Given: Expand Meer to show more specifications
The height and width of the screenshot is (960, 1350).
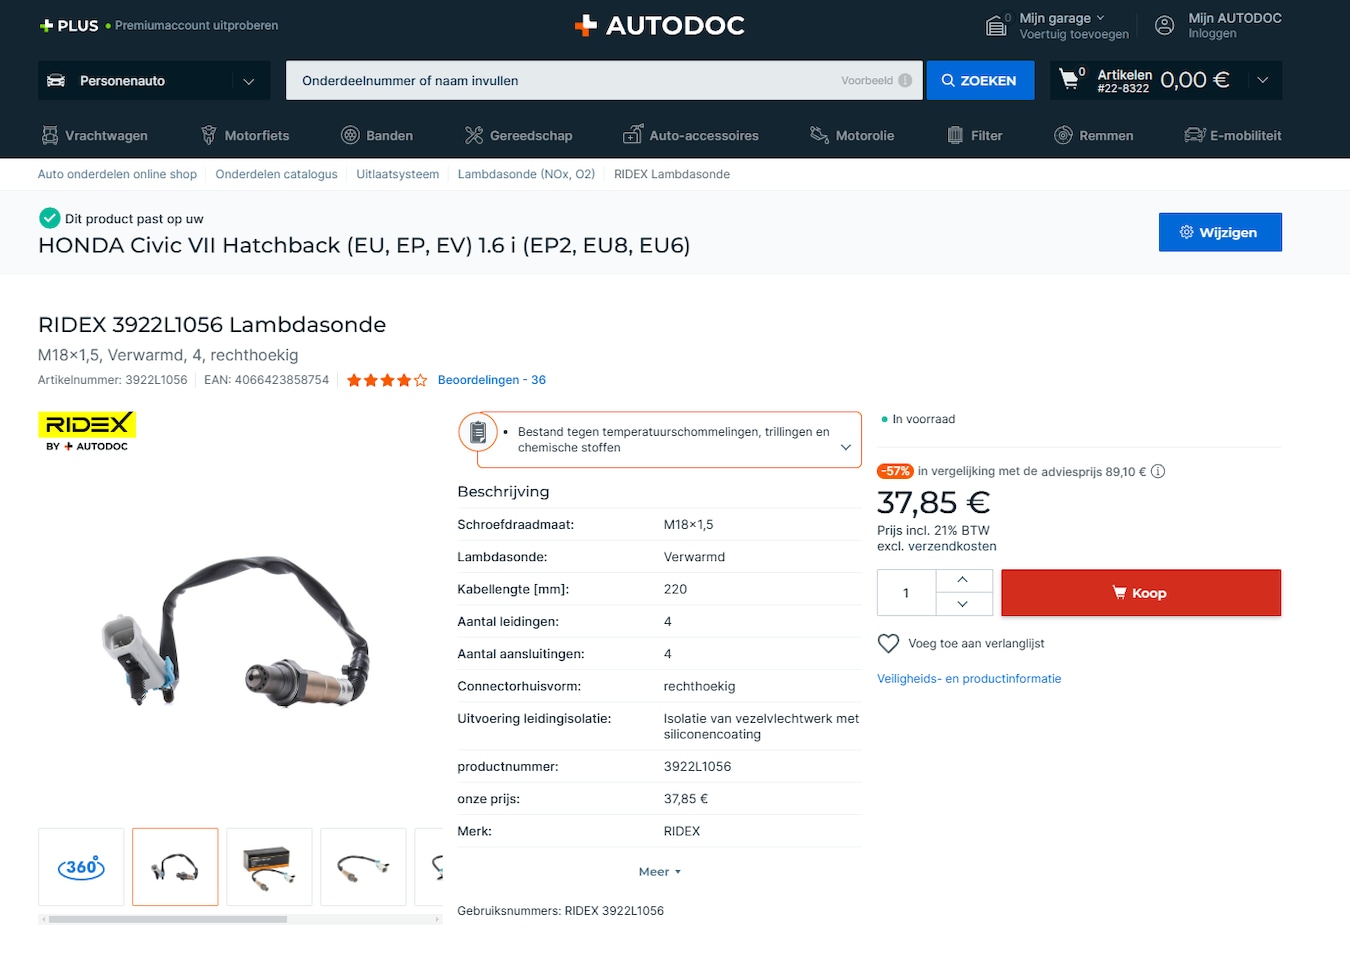Looking at the screenshot, I should pyautogui.click(x=659, y=872).
